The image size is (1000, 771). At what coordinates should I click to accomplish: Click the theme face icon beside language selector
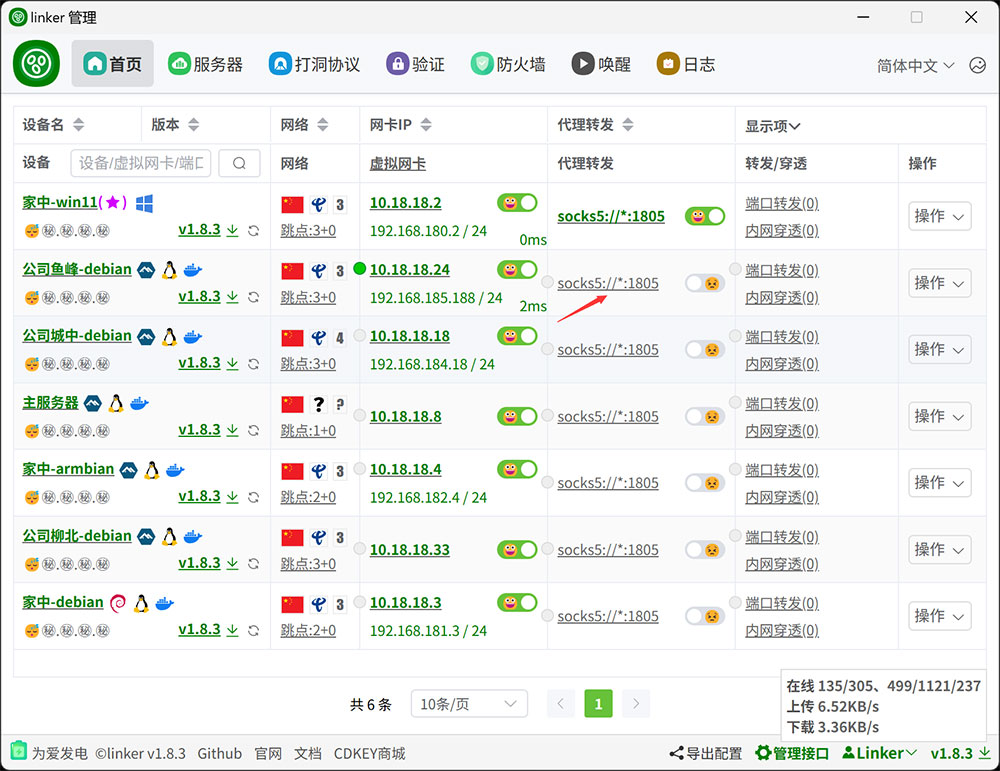pyautogui.click(x=977, y=65)
